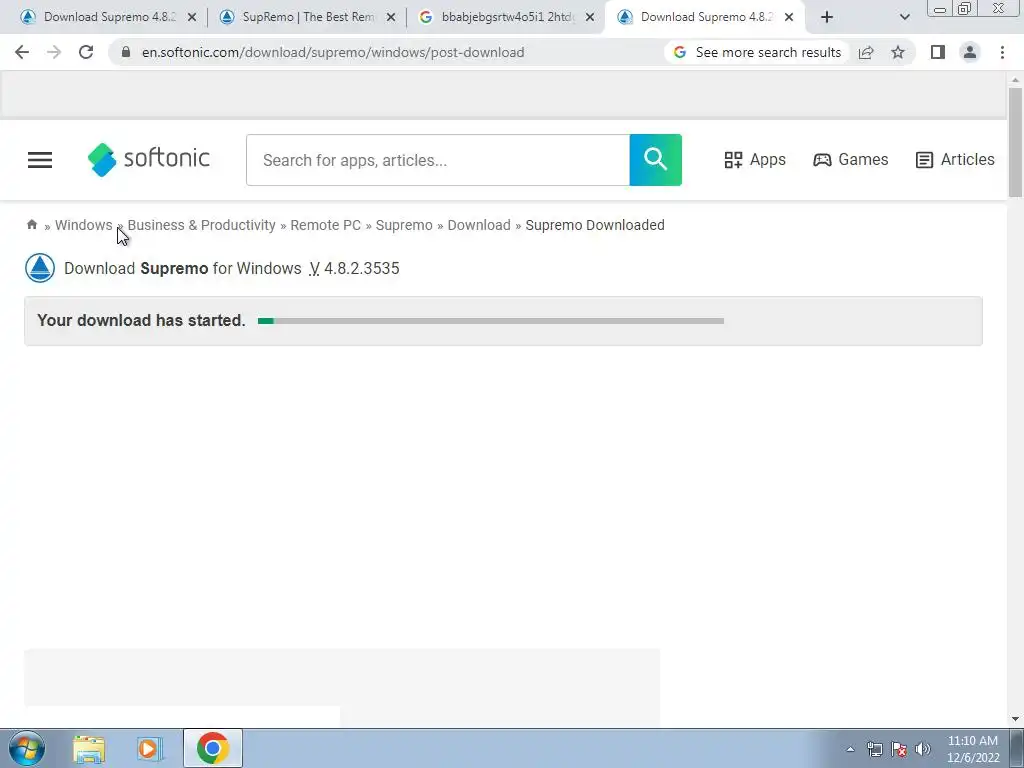This screenshot has width=1024, height=768.
Task: Share this page via share icon
Action: tap(866, 52)
